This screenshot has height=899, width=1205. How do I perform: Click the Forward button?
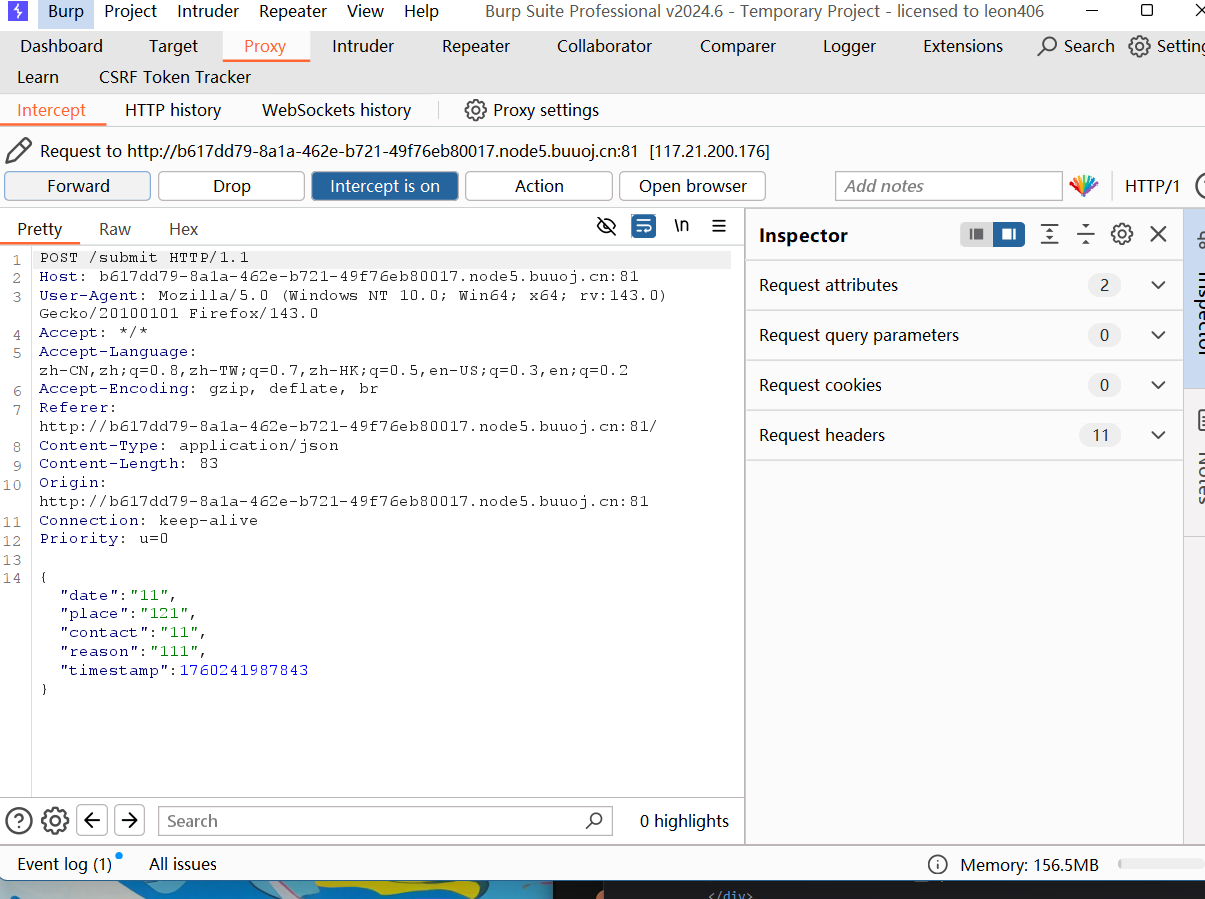click(x=78, y=186)
